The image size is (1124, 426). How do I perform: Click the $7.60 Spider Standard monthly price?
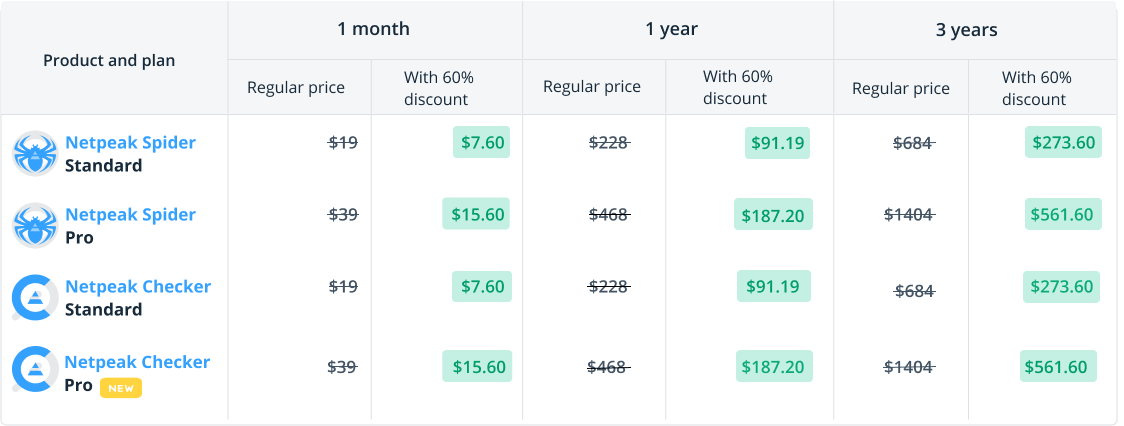pos(482,142)
